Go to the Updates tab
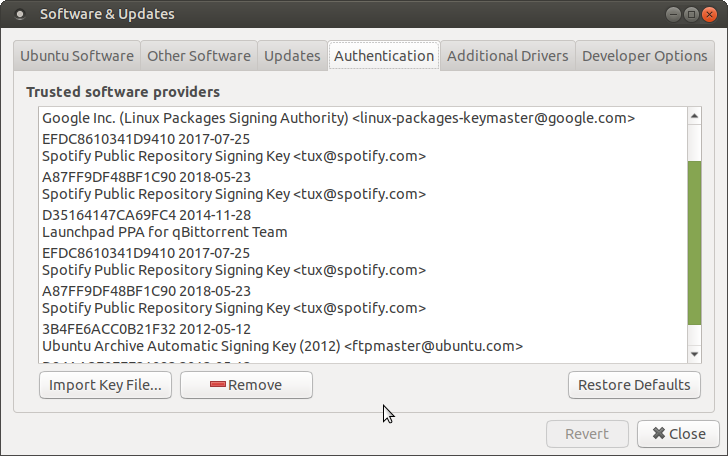 point(292,56)
